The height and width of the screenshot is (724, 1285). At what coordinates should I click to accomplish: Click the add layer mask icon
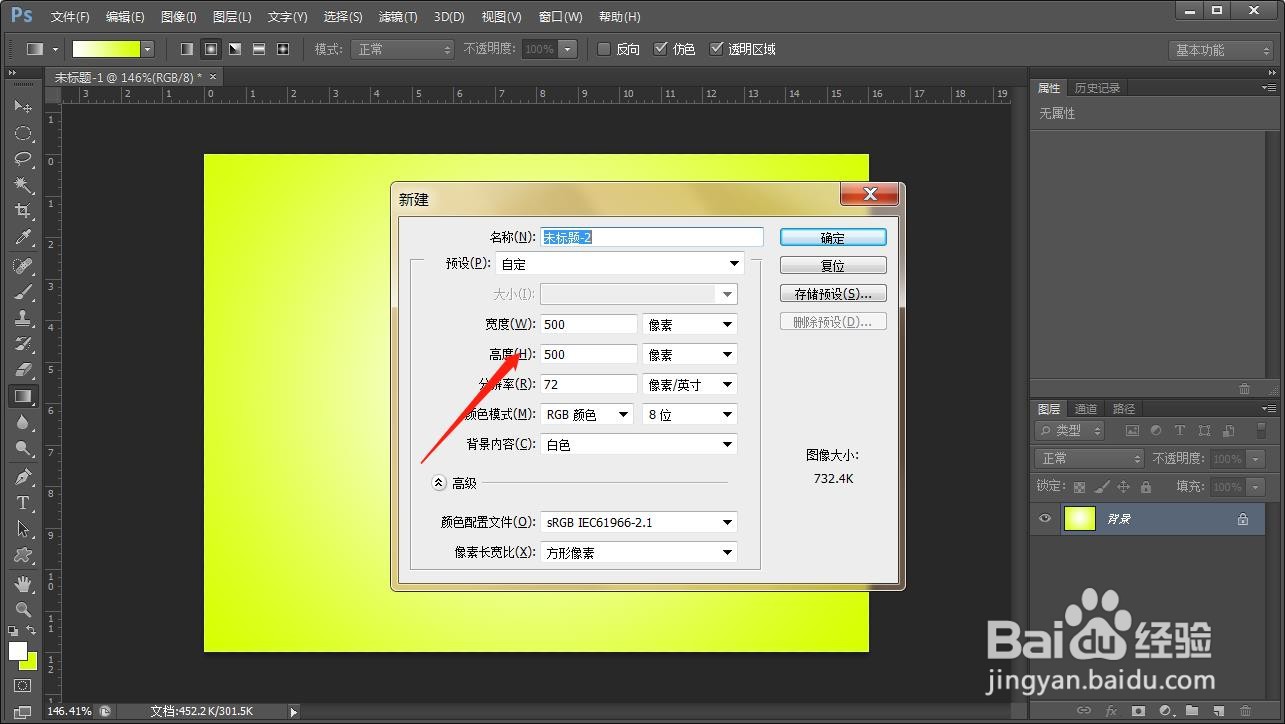pyautogui.click(x=1138, y=711)
